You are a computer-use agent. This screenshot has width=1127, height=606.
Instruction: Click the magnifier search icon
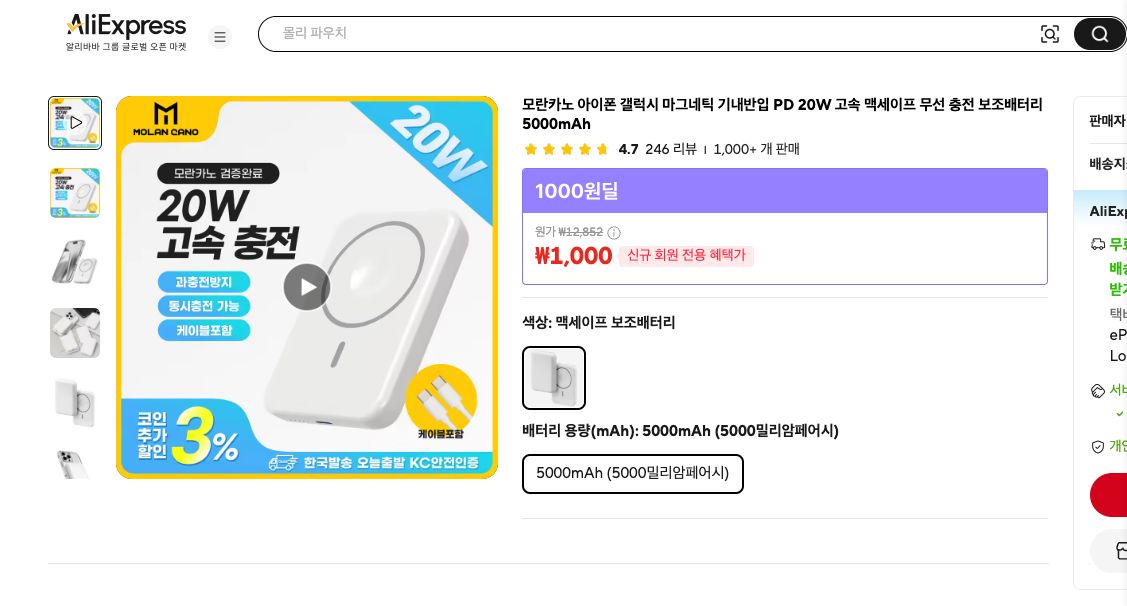click(1099, 34)
